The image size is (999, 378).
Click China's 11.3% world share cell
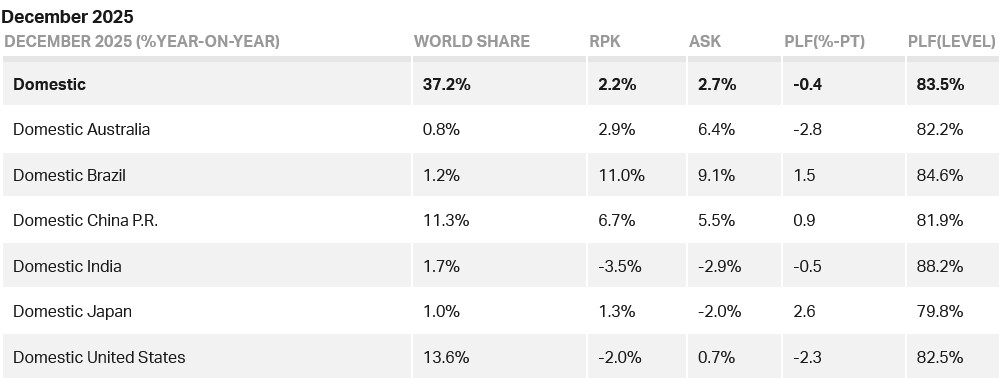446,221
